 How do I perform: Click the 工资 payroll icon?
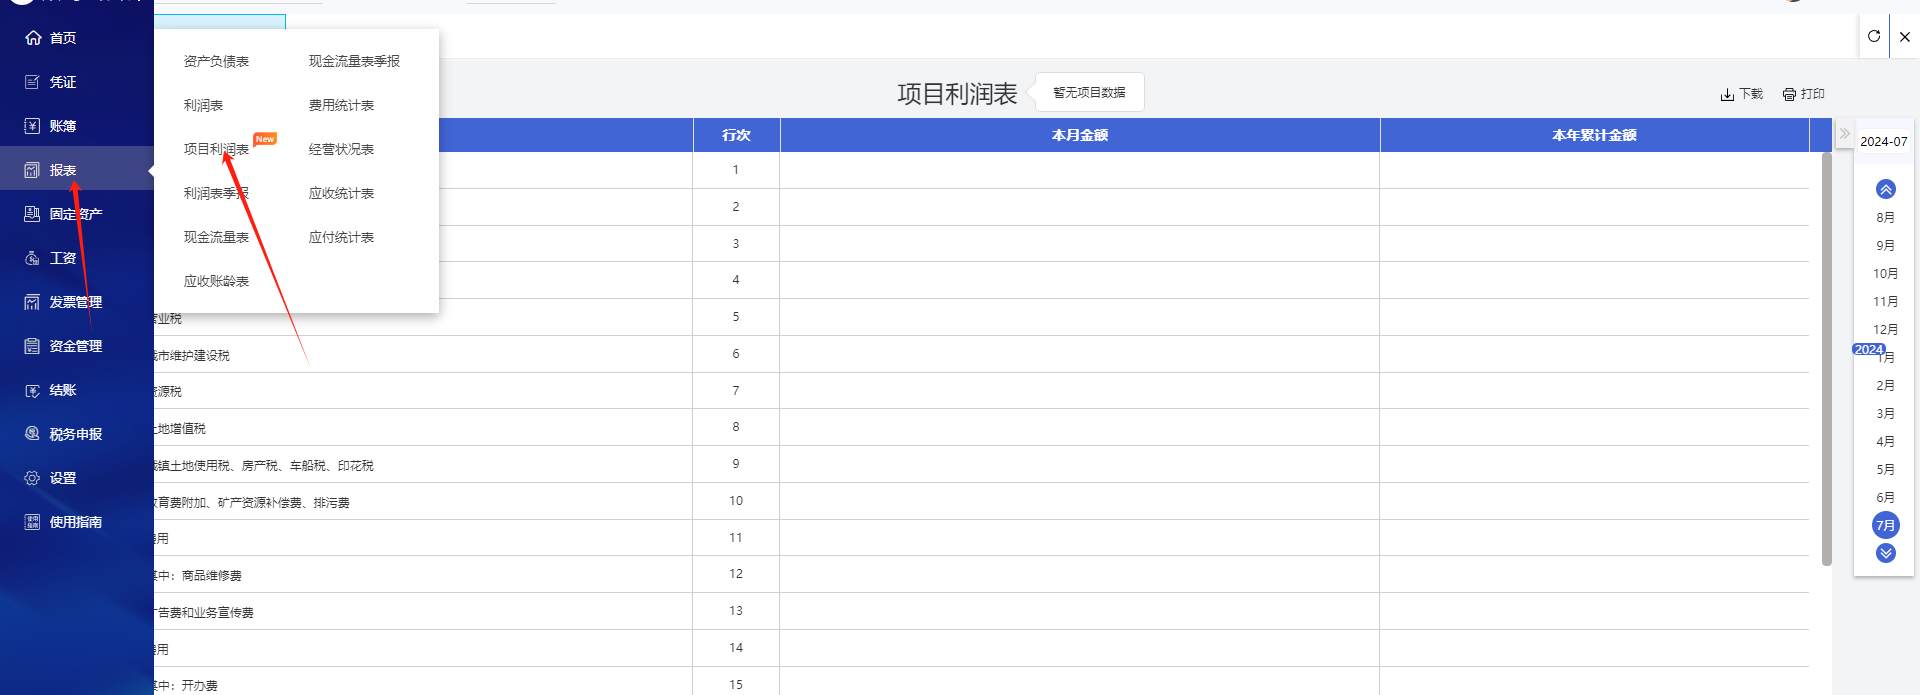(x=33, y=258)
